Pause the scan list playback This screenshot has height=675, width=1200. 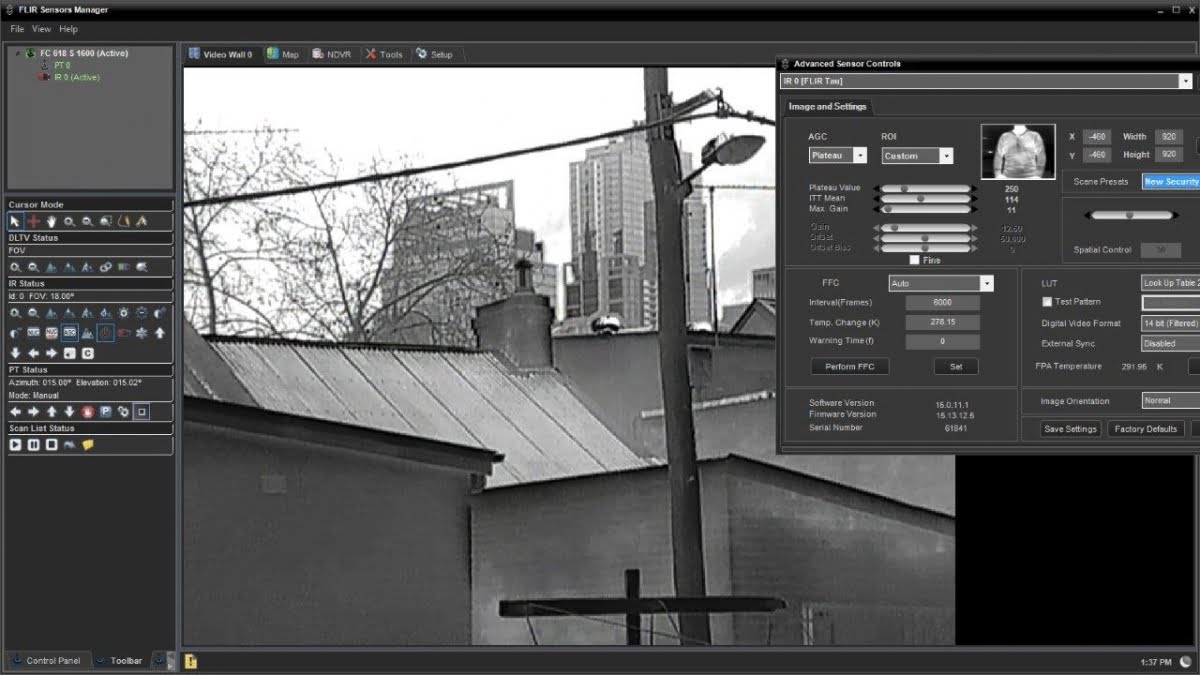coord(33,443)
